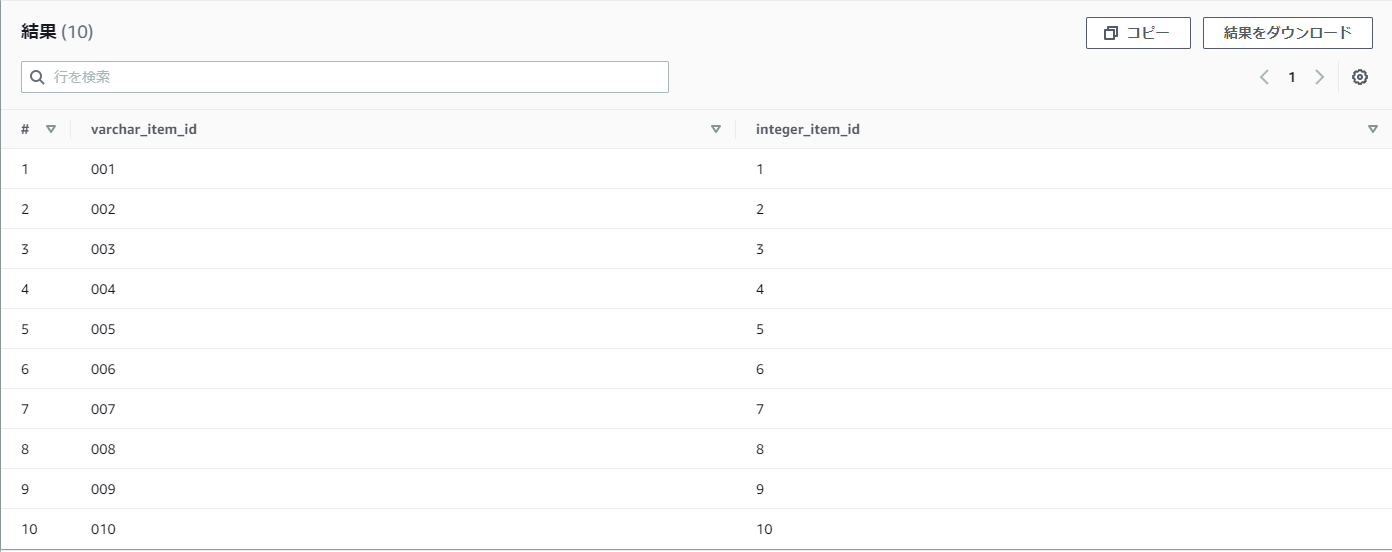Image resolution: width=1392 pixels, height=552 pixels.
Task: Click row number 9 cell
Action: (x=25, y=489)
